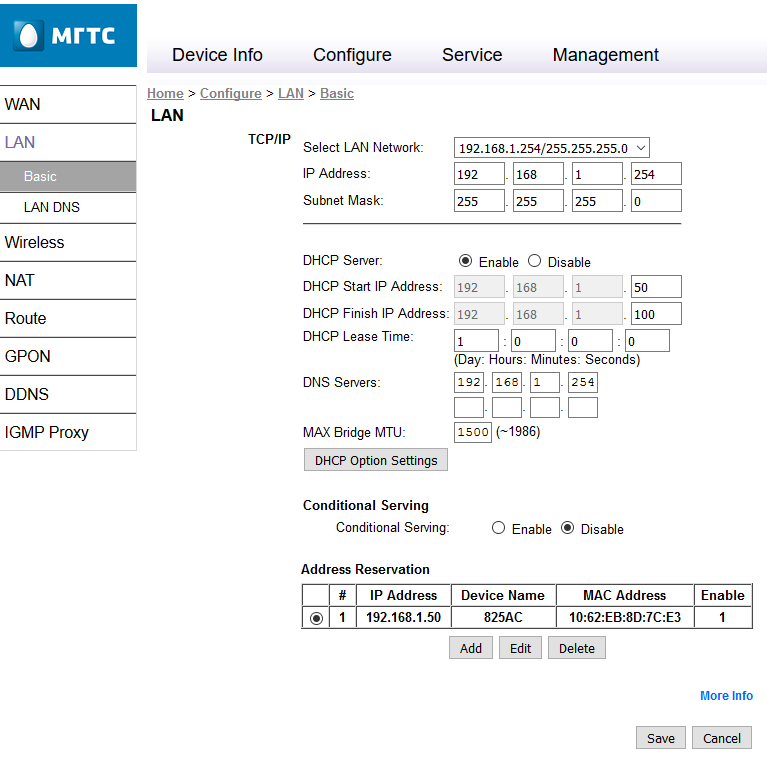Open the Management top menu
The image size is (767, 761).
tap(605, 55)
